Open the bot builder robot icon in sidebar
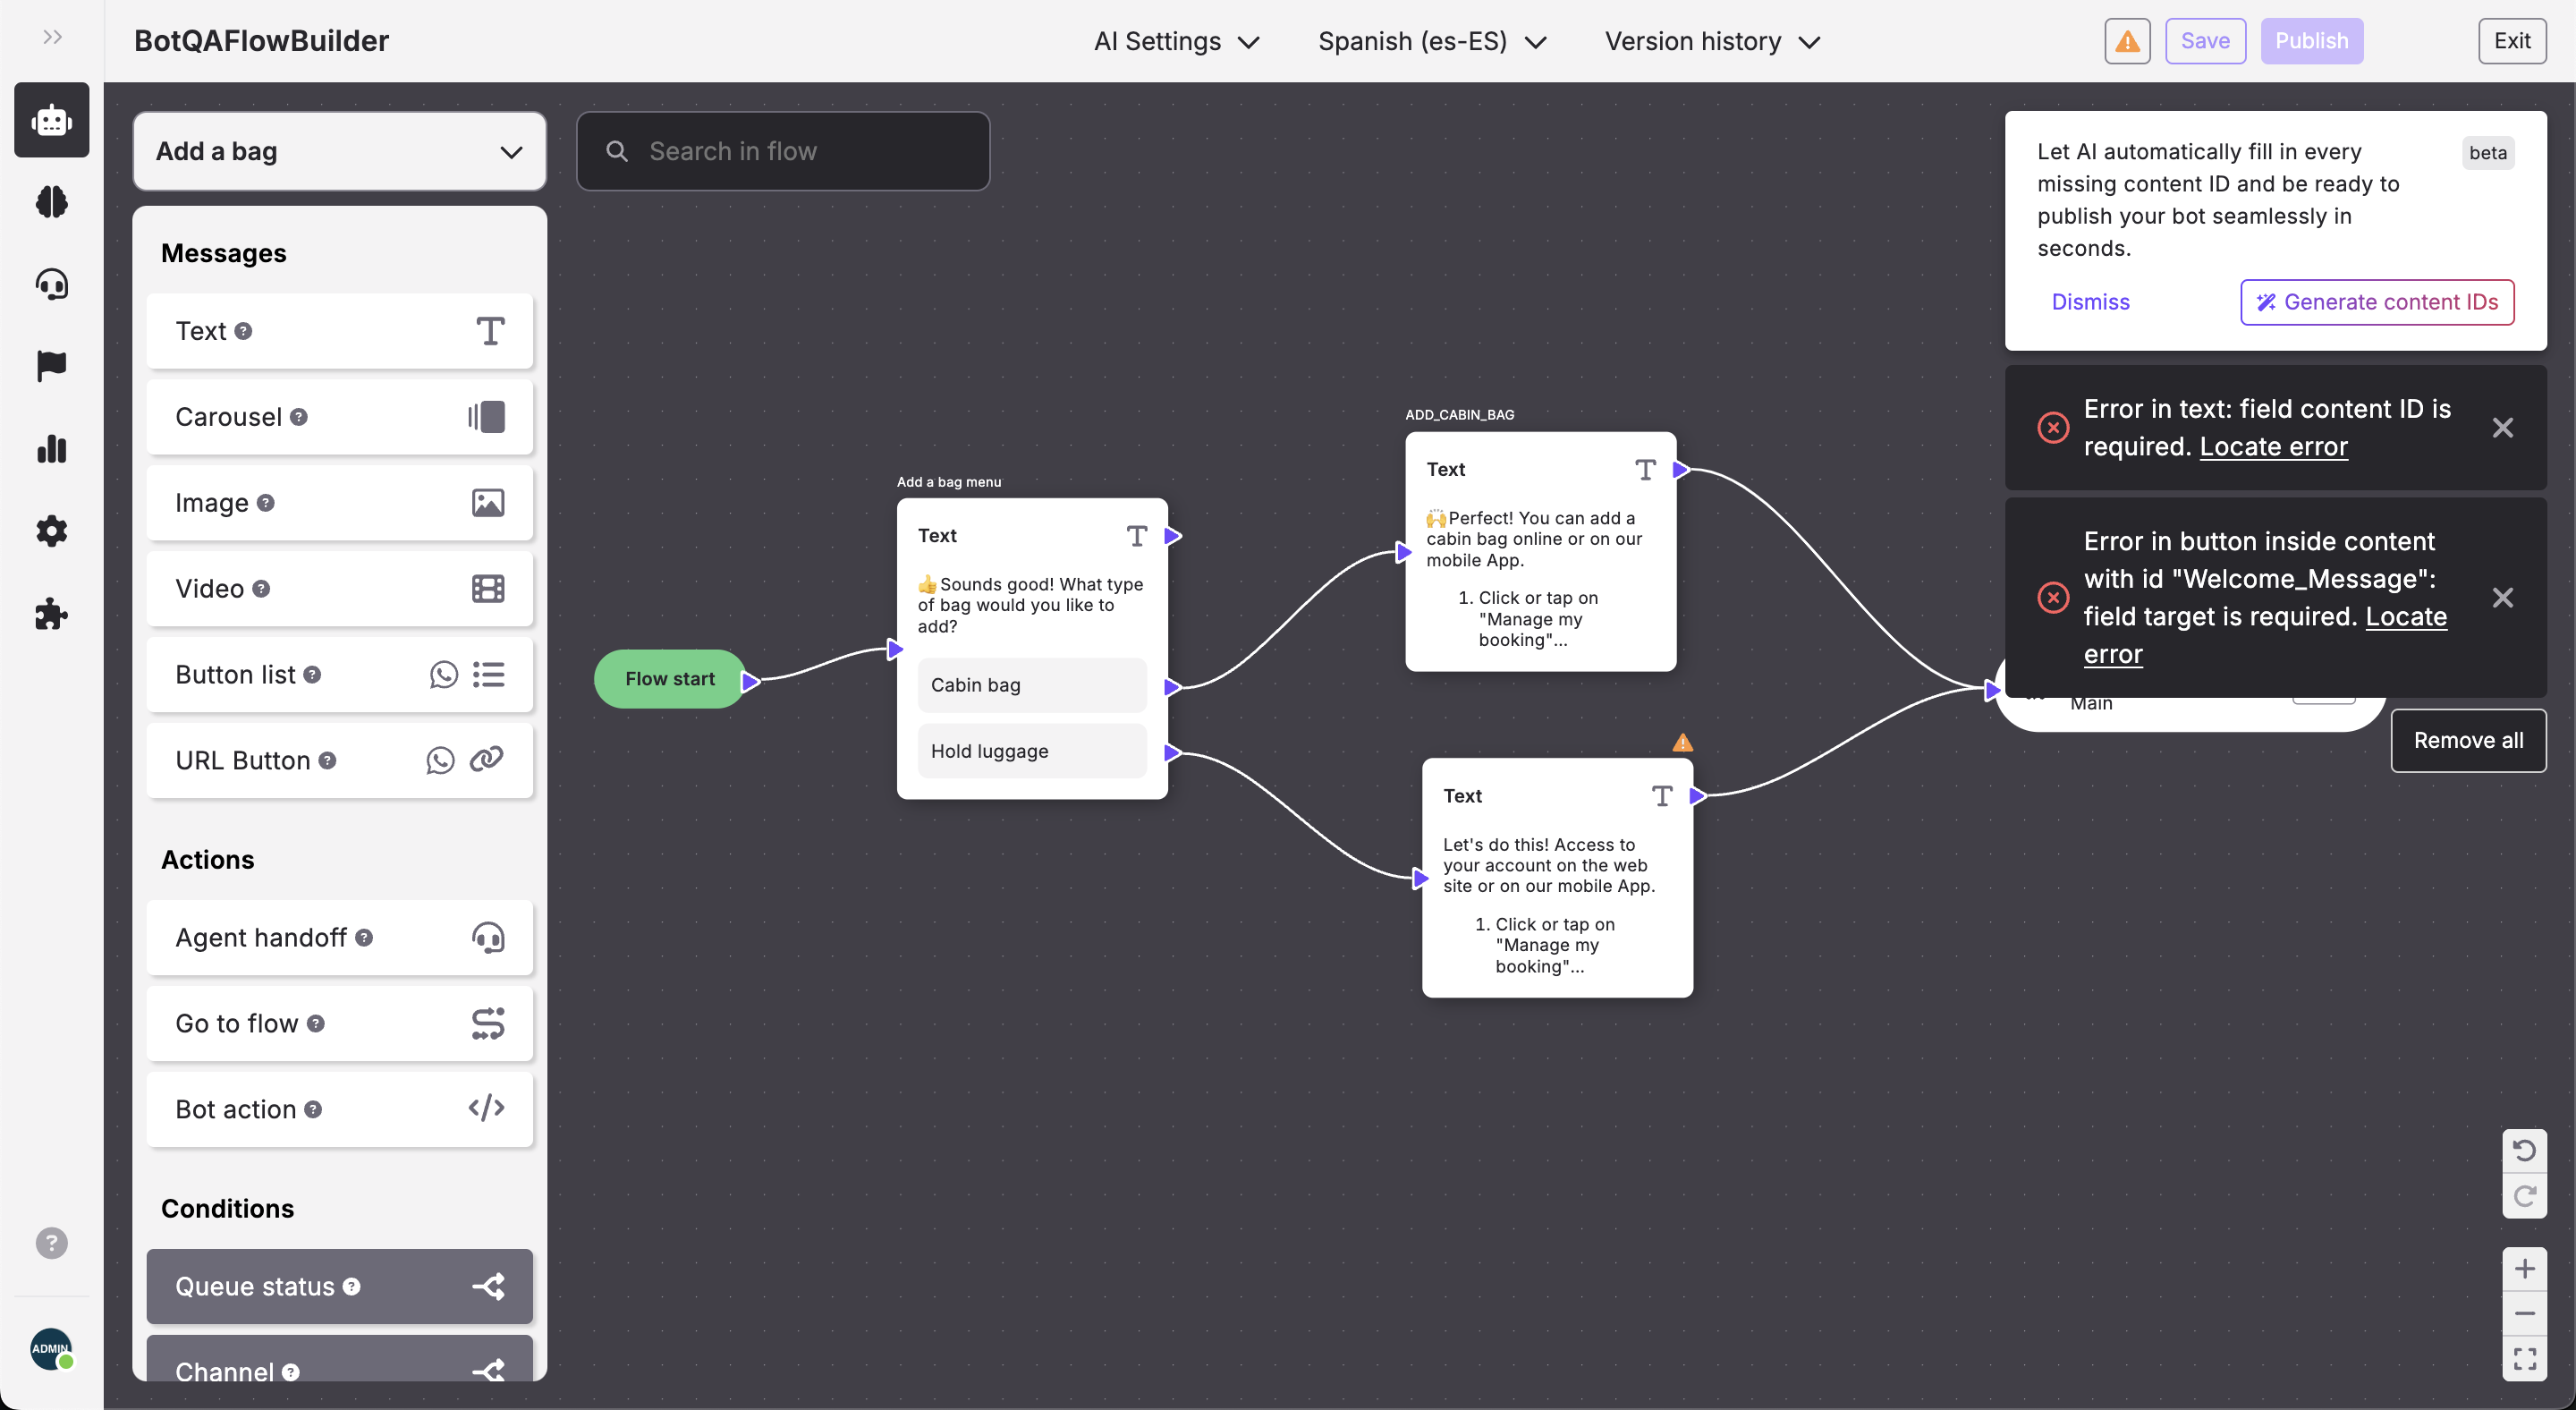 click(51, 120)
